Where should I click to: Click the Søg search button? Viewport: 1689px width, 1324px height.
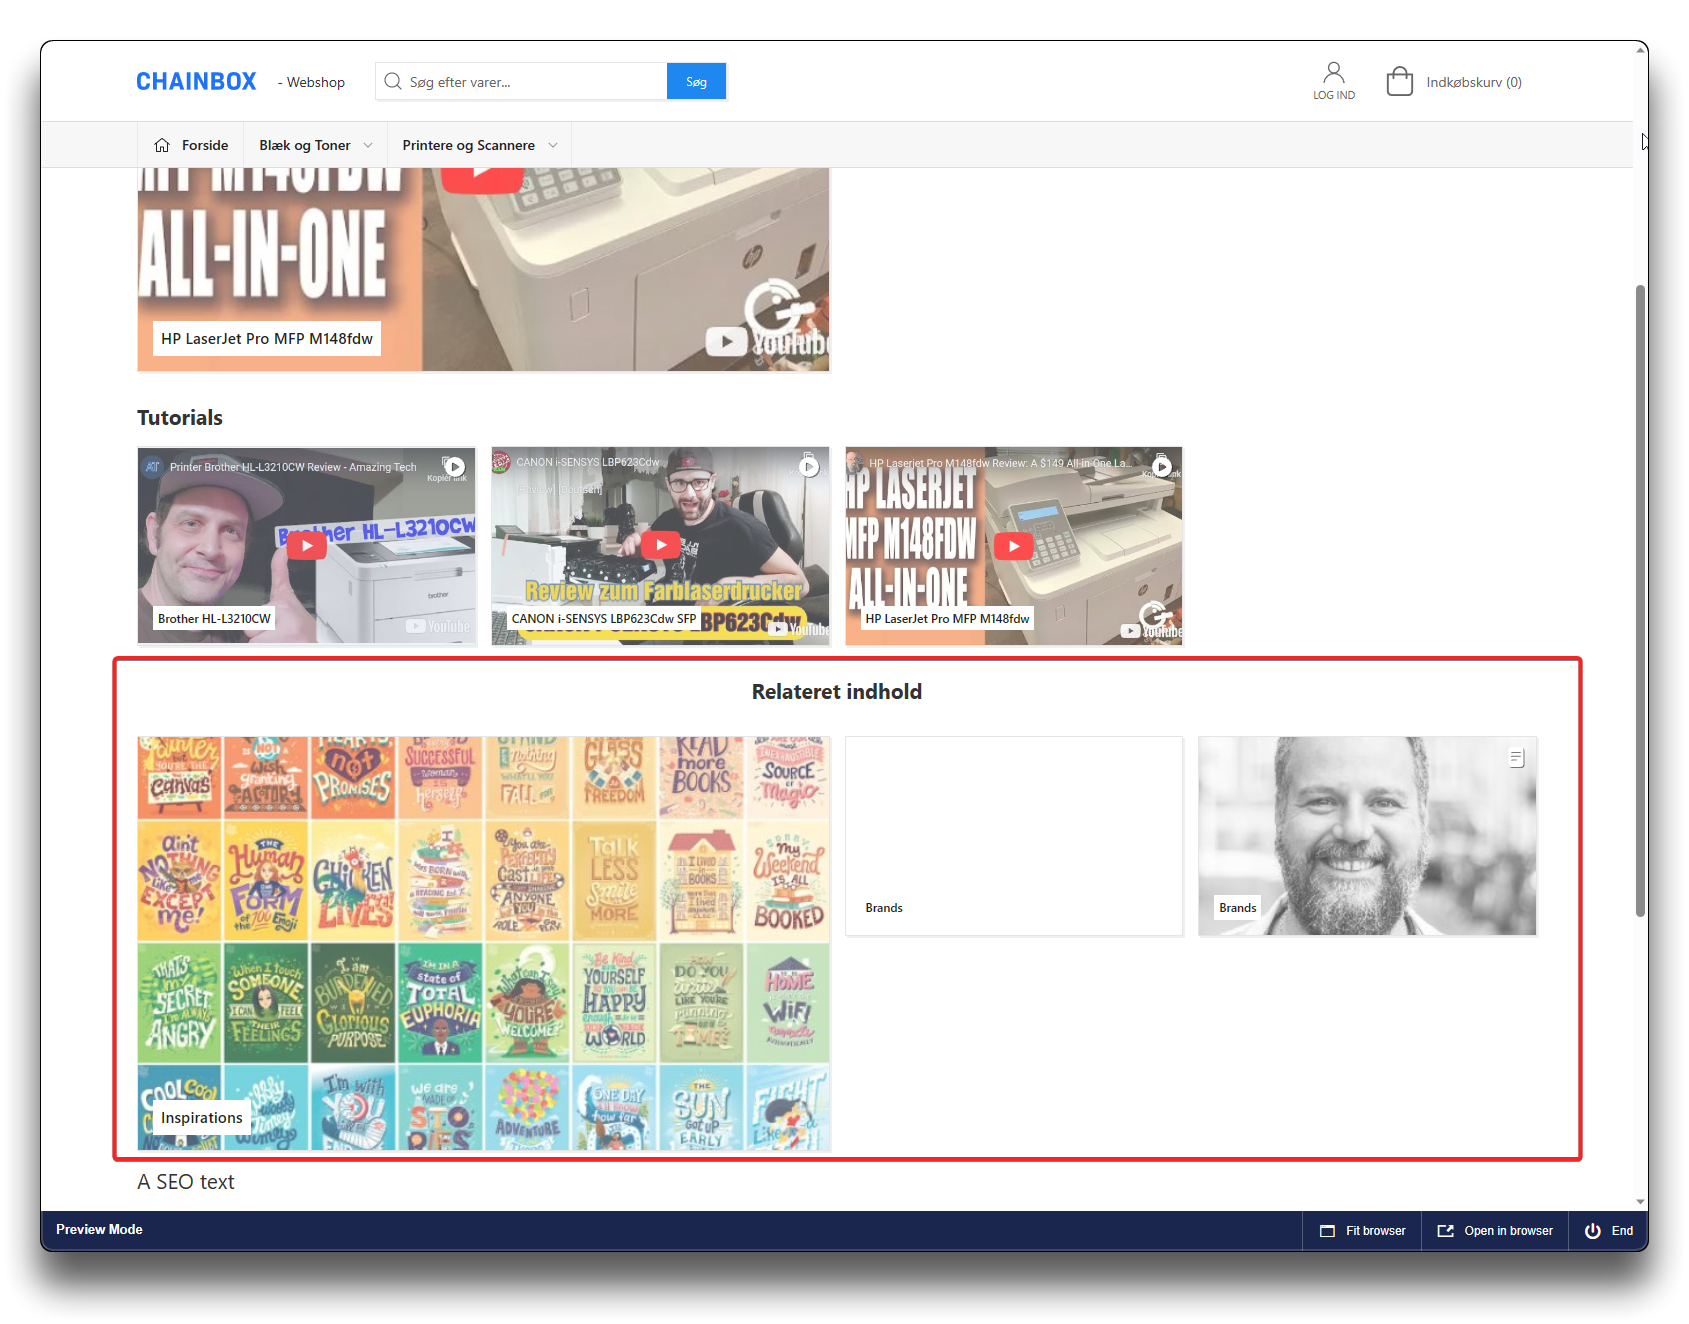[696, 82]
